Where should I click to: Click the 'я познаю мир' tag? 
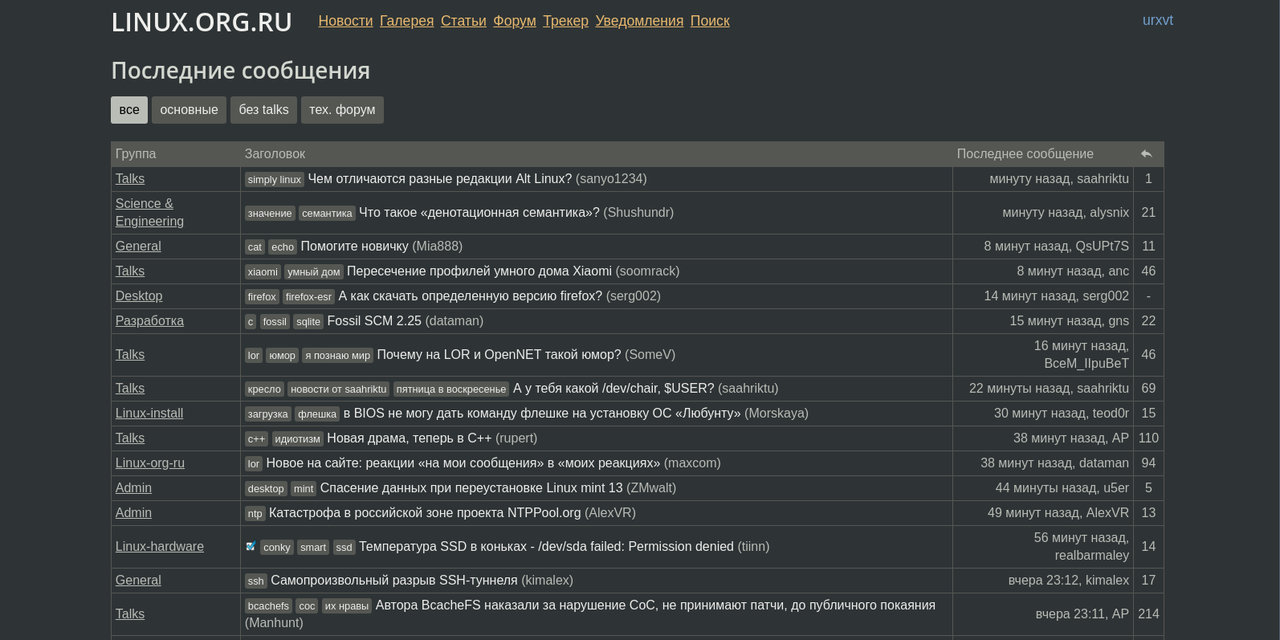pos(338,356)
